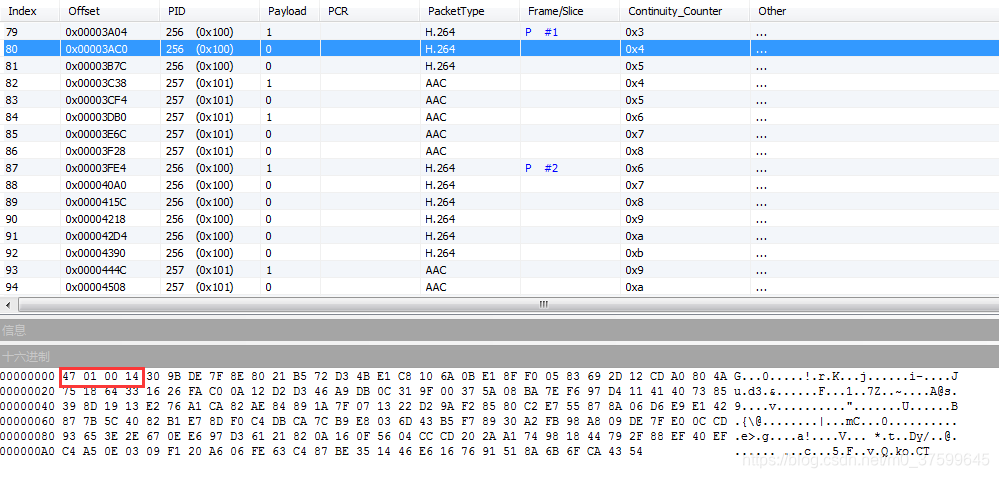Sort by the Index column header
This screenshot has height=478, width=999.
30,11
